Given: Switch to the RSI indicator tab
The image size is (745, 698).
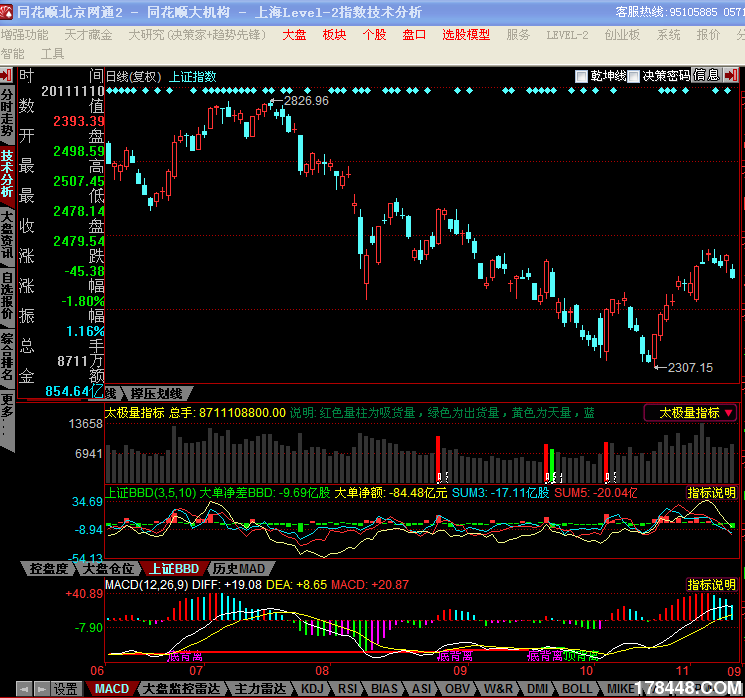Looking at the screenshot, I should click(347, 688).
